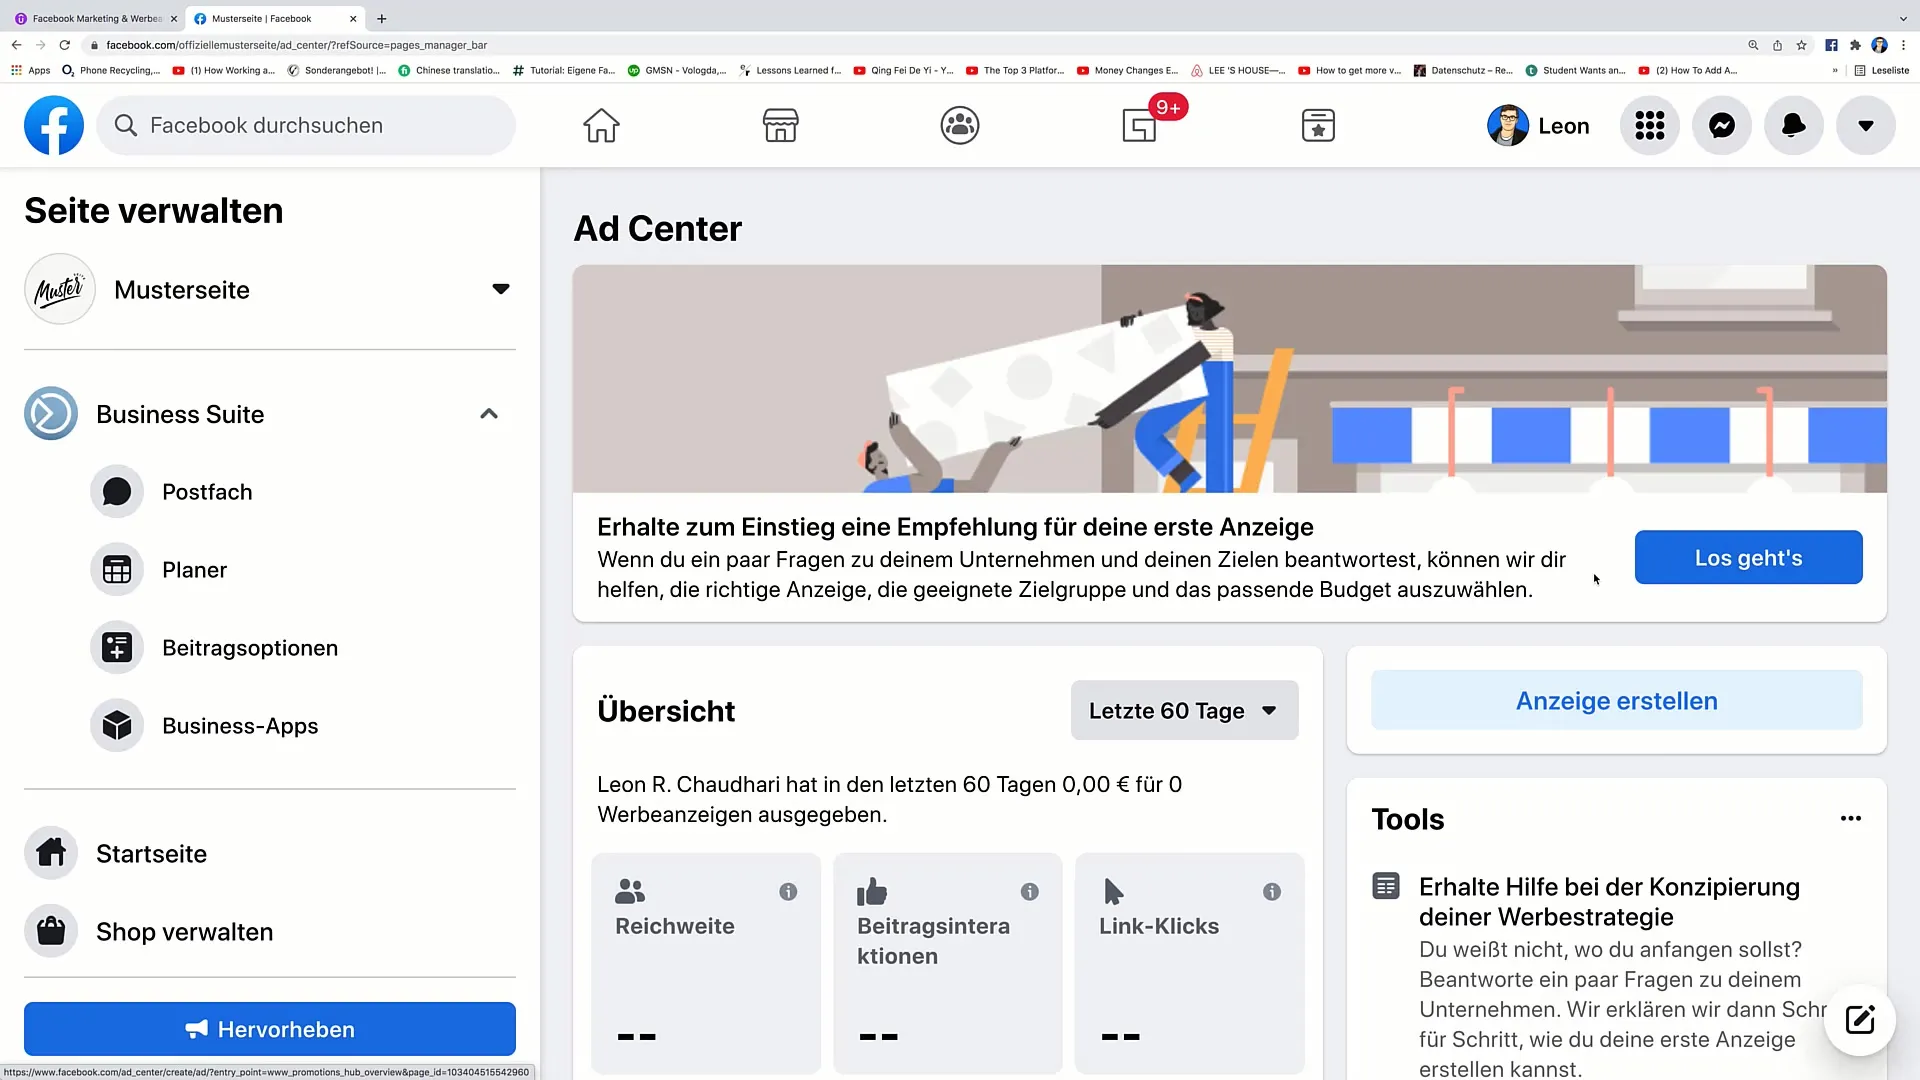This screenshot has width=1920, height=1080.
Task: Open the Apps bookmark
Action: tap(31, 71)
